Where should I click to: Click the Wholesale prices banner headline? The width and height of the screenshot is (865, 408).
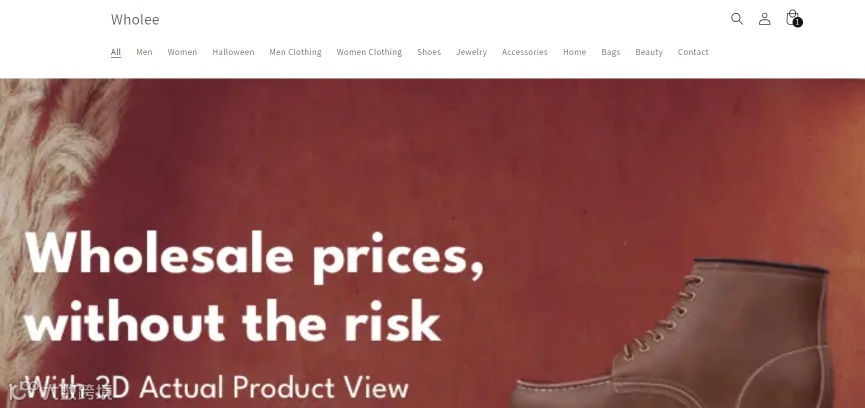pyautogui.click(x=254, y=287)
